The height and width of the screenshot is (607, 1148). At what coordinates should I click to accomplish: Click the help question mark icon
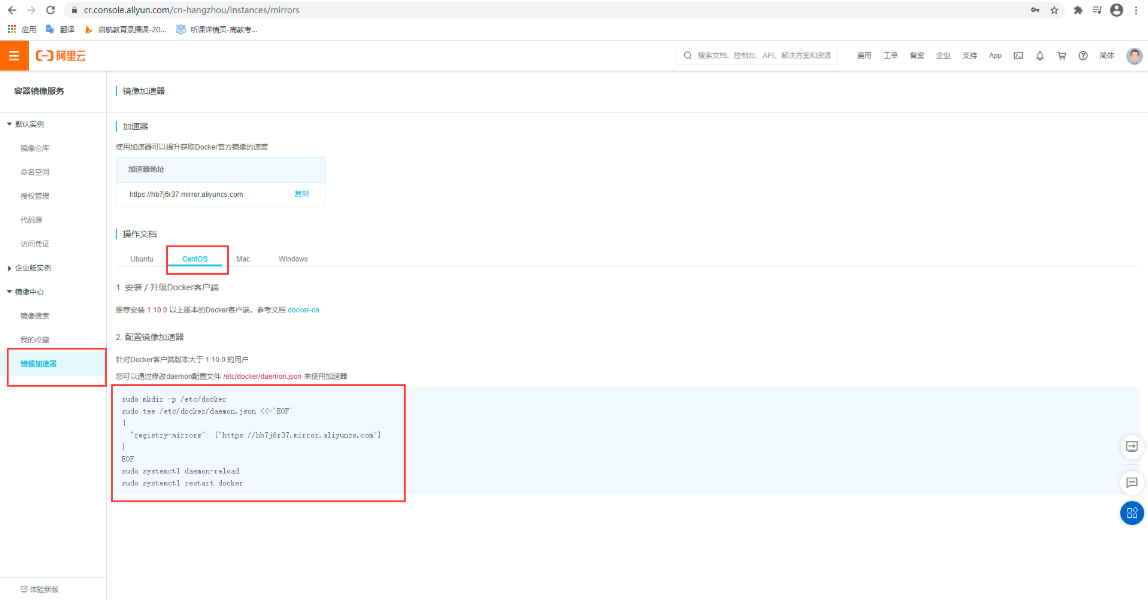(x=1083, y=56)
